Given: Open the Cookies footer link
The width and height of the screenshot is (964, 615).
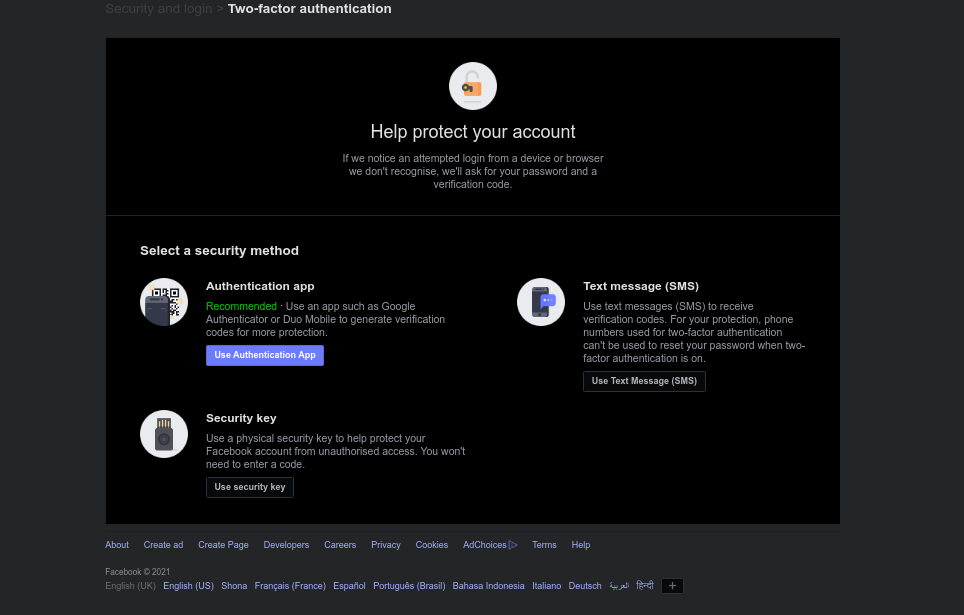Looking at the screenshot, I should [432, 545].
